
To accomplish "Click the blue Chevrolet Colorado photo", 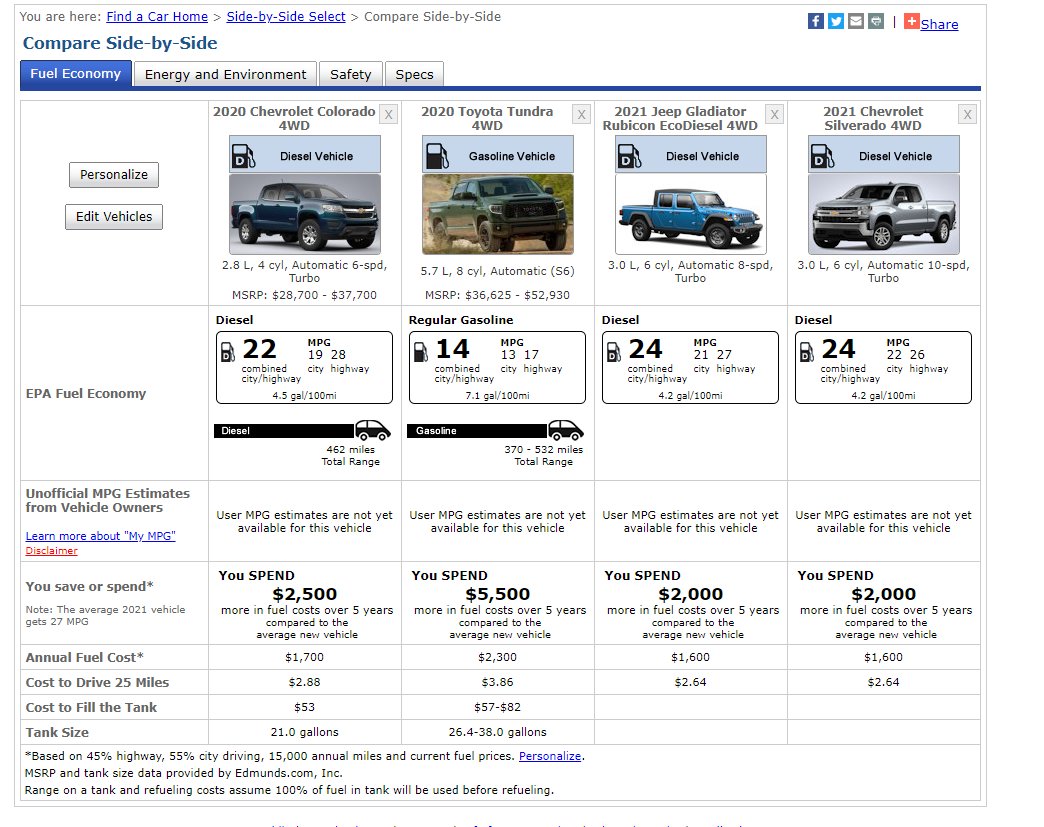I will tap(305, 214).
